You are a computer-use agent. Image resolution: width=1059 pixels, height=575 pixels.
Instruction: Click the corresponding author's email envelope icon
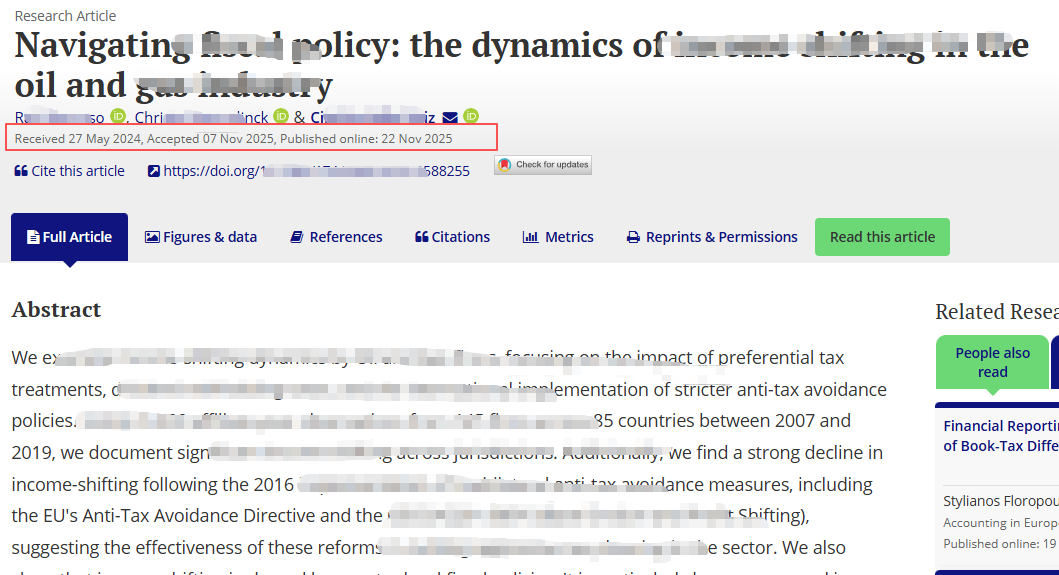pos(450,117)
